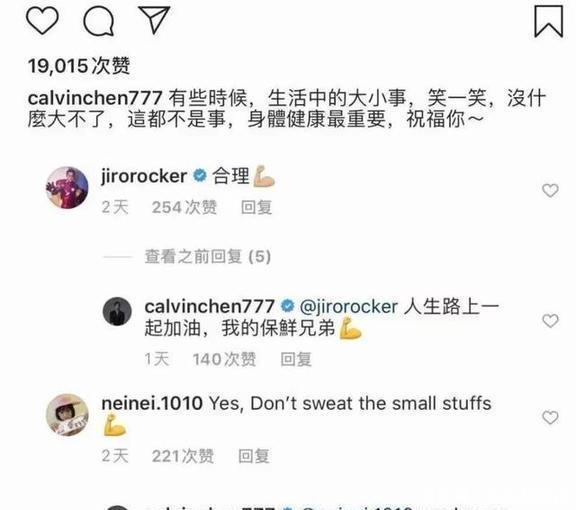Reply to jirorocker's comment via 回复

point(256,207)
